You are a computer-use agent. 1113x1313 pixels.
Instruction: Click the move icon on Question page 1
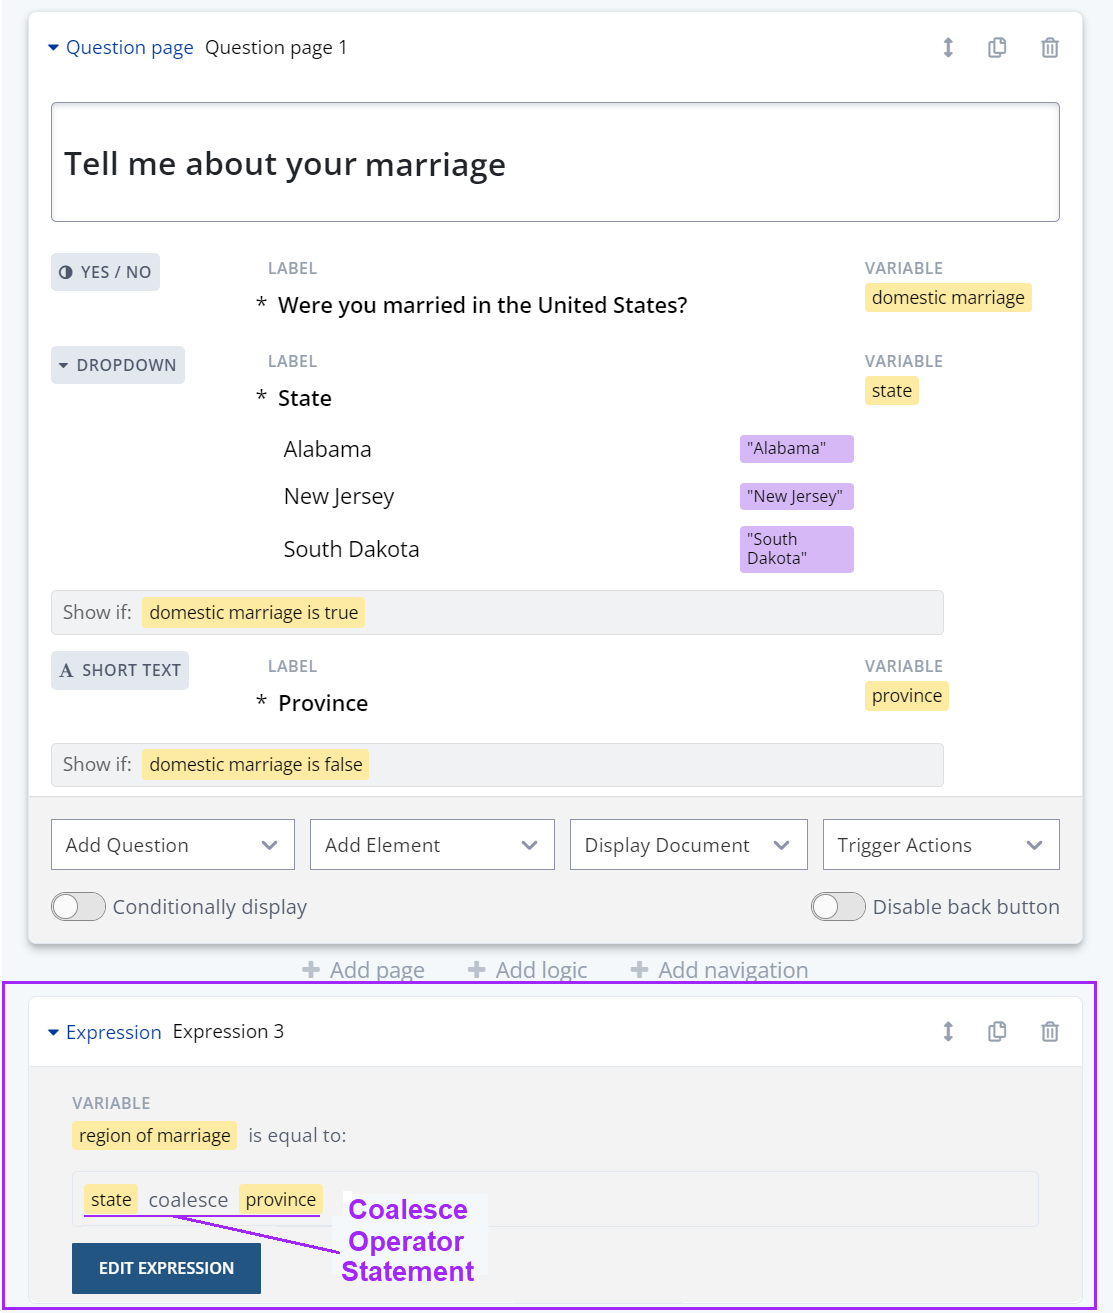click(x=948, y=47)
